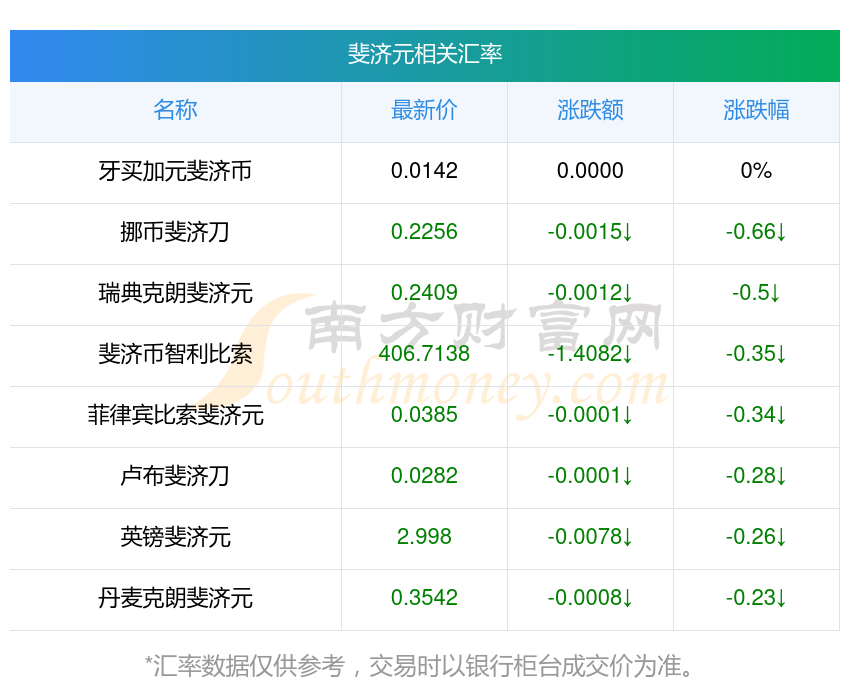Click the 0% change cell
The image size is (850, 697).
[756, 171]
